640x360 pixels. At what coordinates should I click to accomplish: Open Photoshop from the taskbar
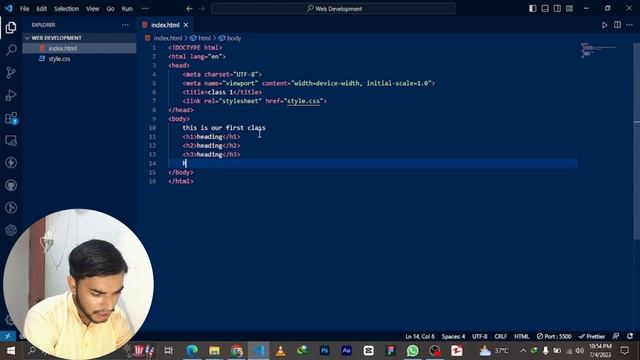tap(324, 351)
